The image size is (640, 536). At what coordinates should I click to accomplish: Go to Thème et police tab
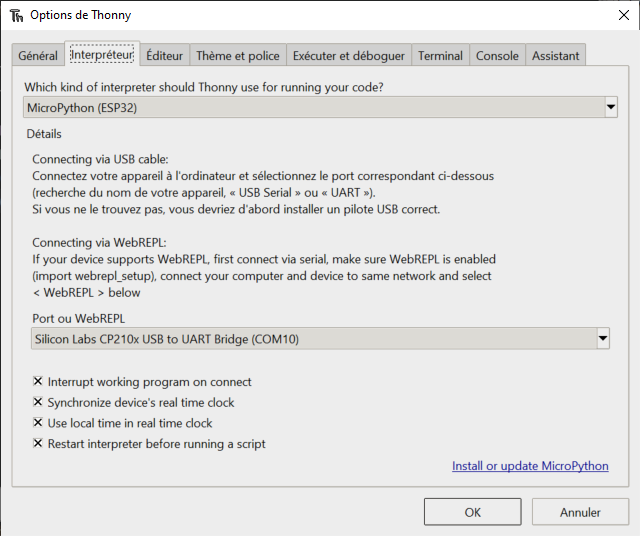tap(238, 56)
